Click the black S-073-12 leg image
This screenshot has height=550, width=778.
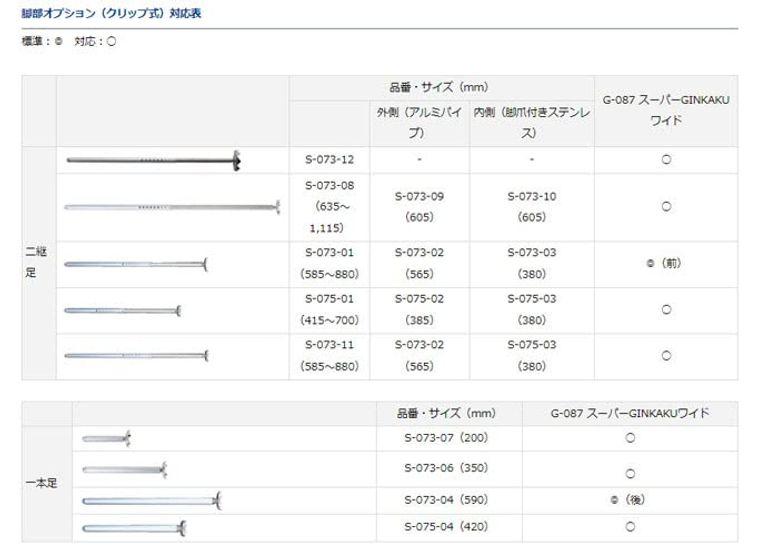154,160
